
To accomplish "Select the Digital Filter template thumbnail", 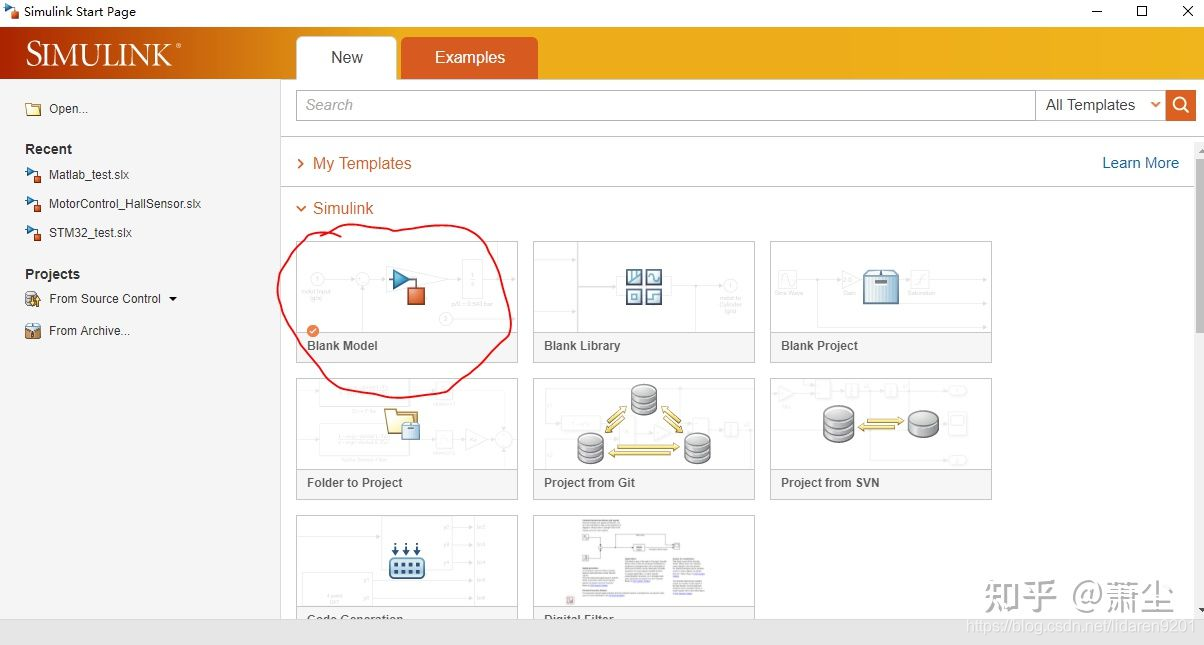I will coord(644,561).
